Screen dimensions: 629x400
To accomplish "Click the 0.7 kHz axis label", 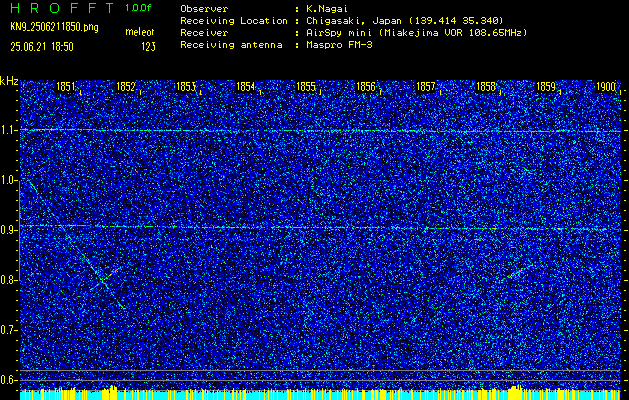I will 7,330.
